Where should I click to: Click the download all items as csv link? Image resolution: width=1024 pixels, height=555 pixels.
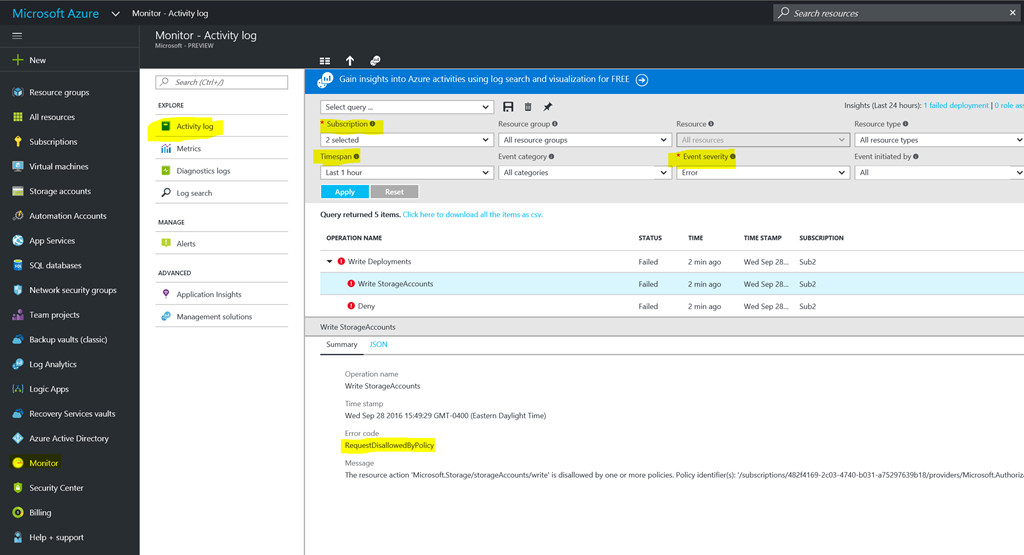click(x=473, y=215)
